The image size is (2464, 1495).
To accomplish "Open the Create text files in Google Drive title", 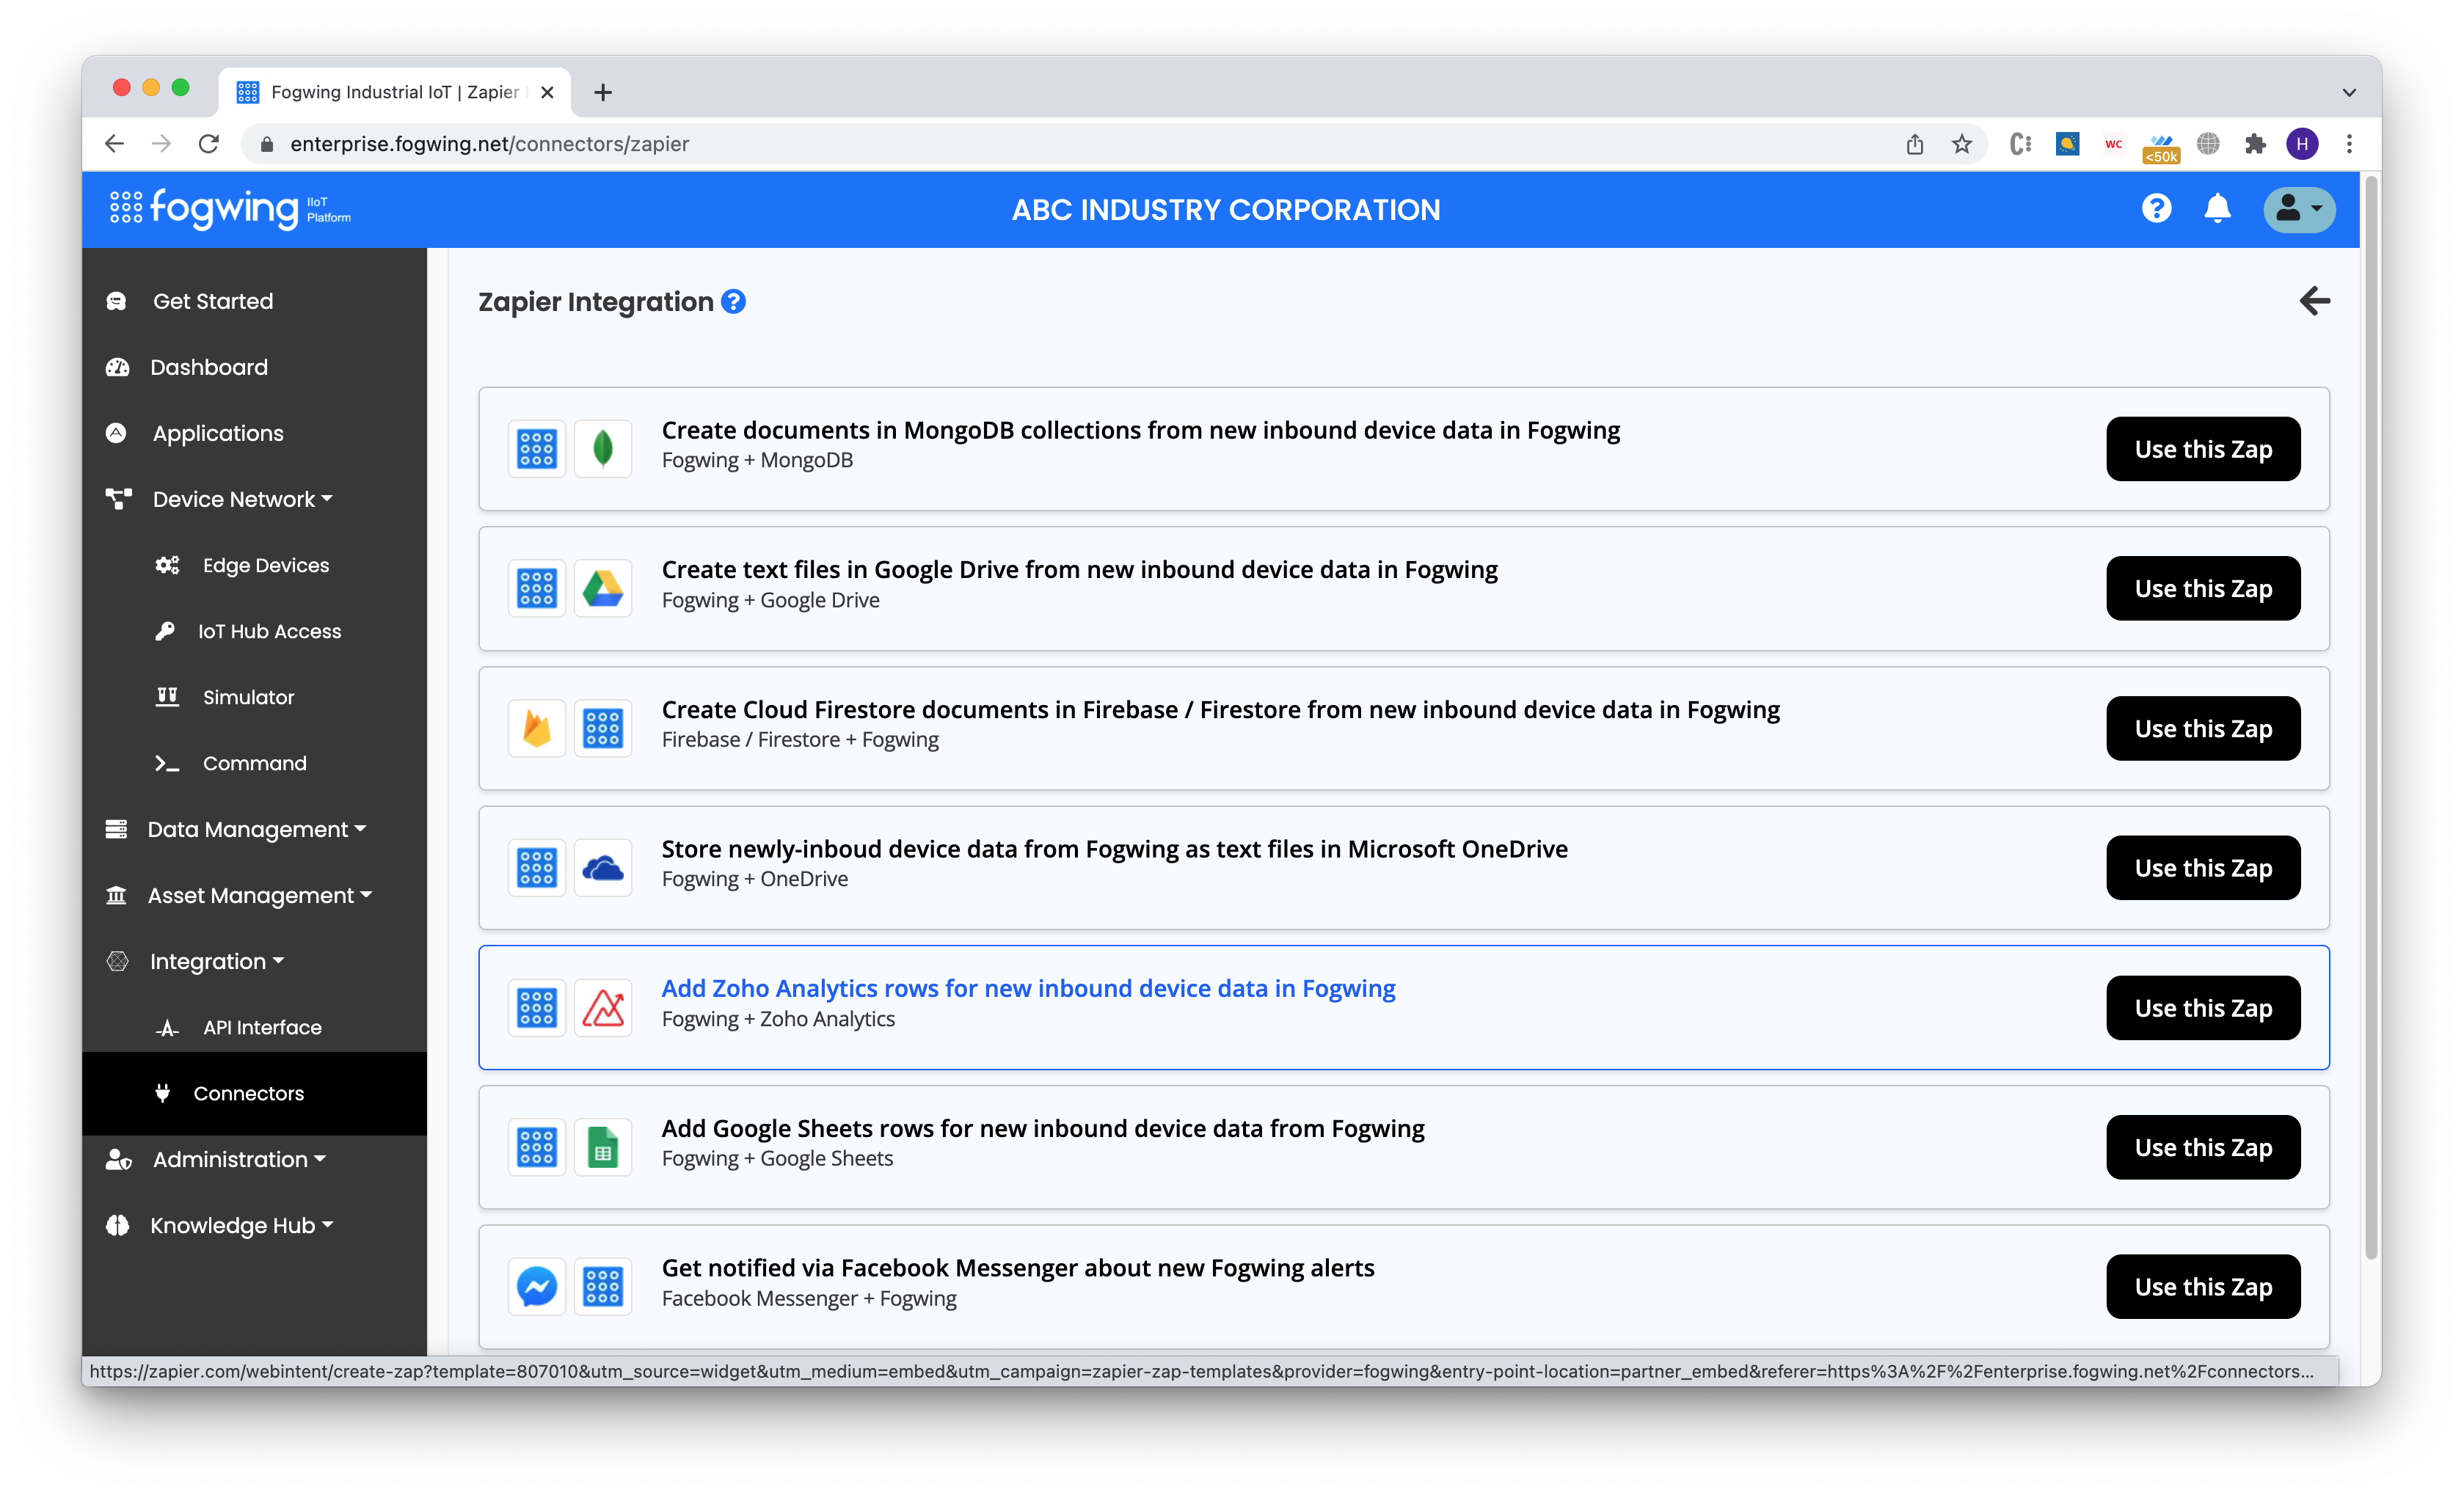I will pos(1080,569).
